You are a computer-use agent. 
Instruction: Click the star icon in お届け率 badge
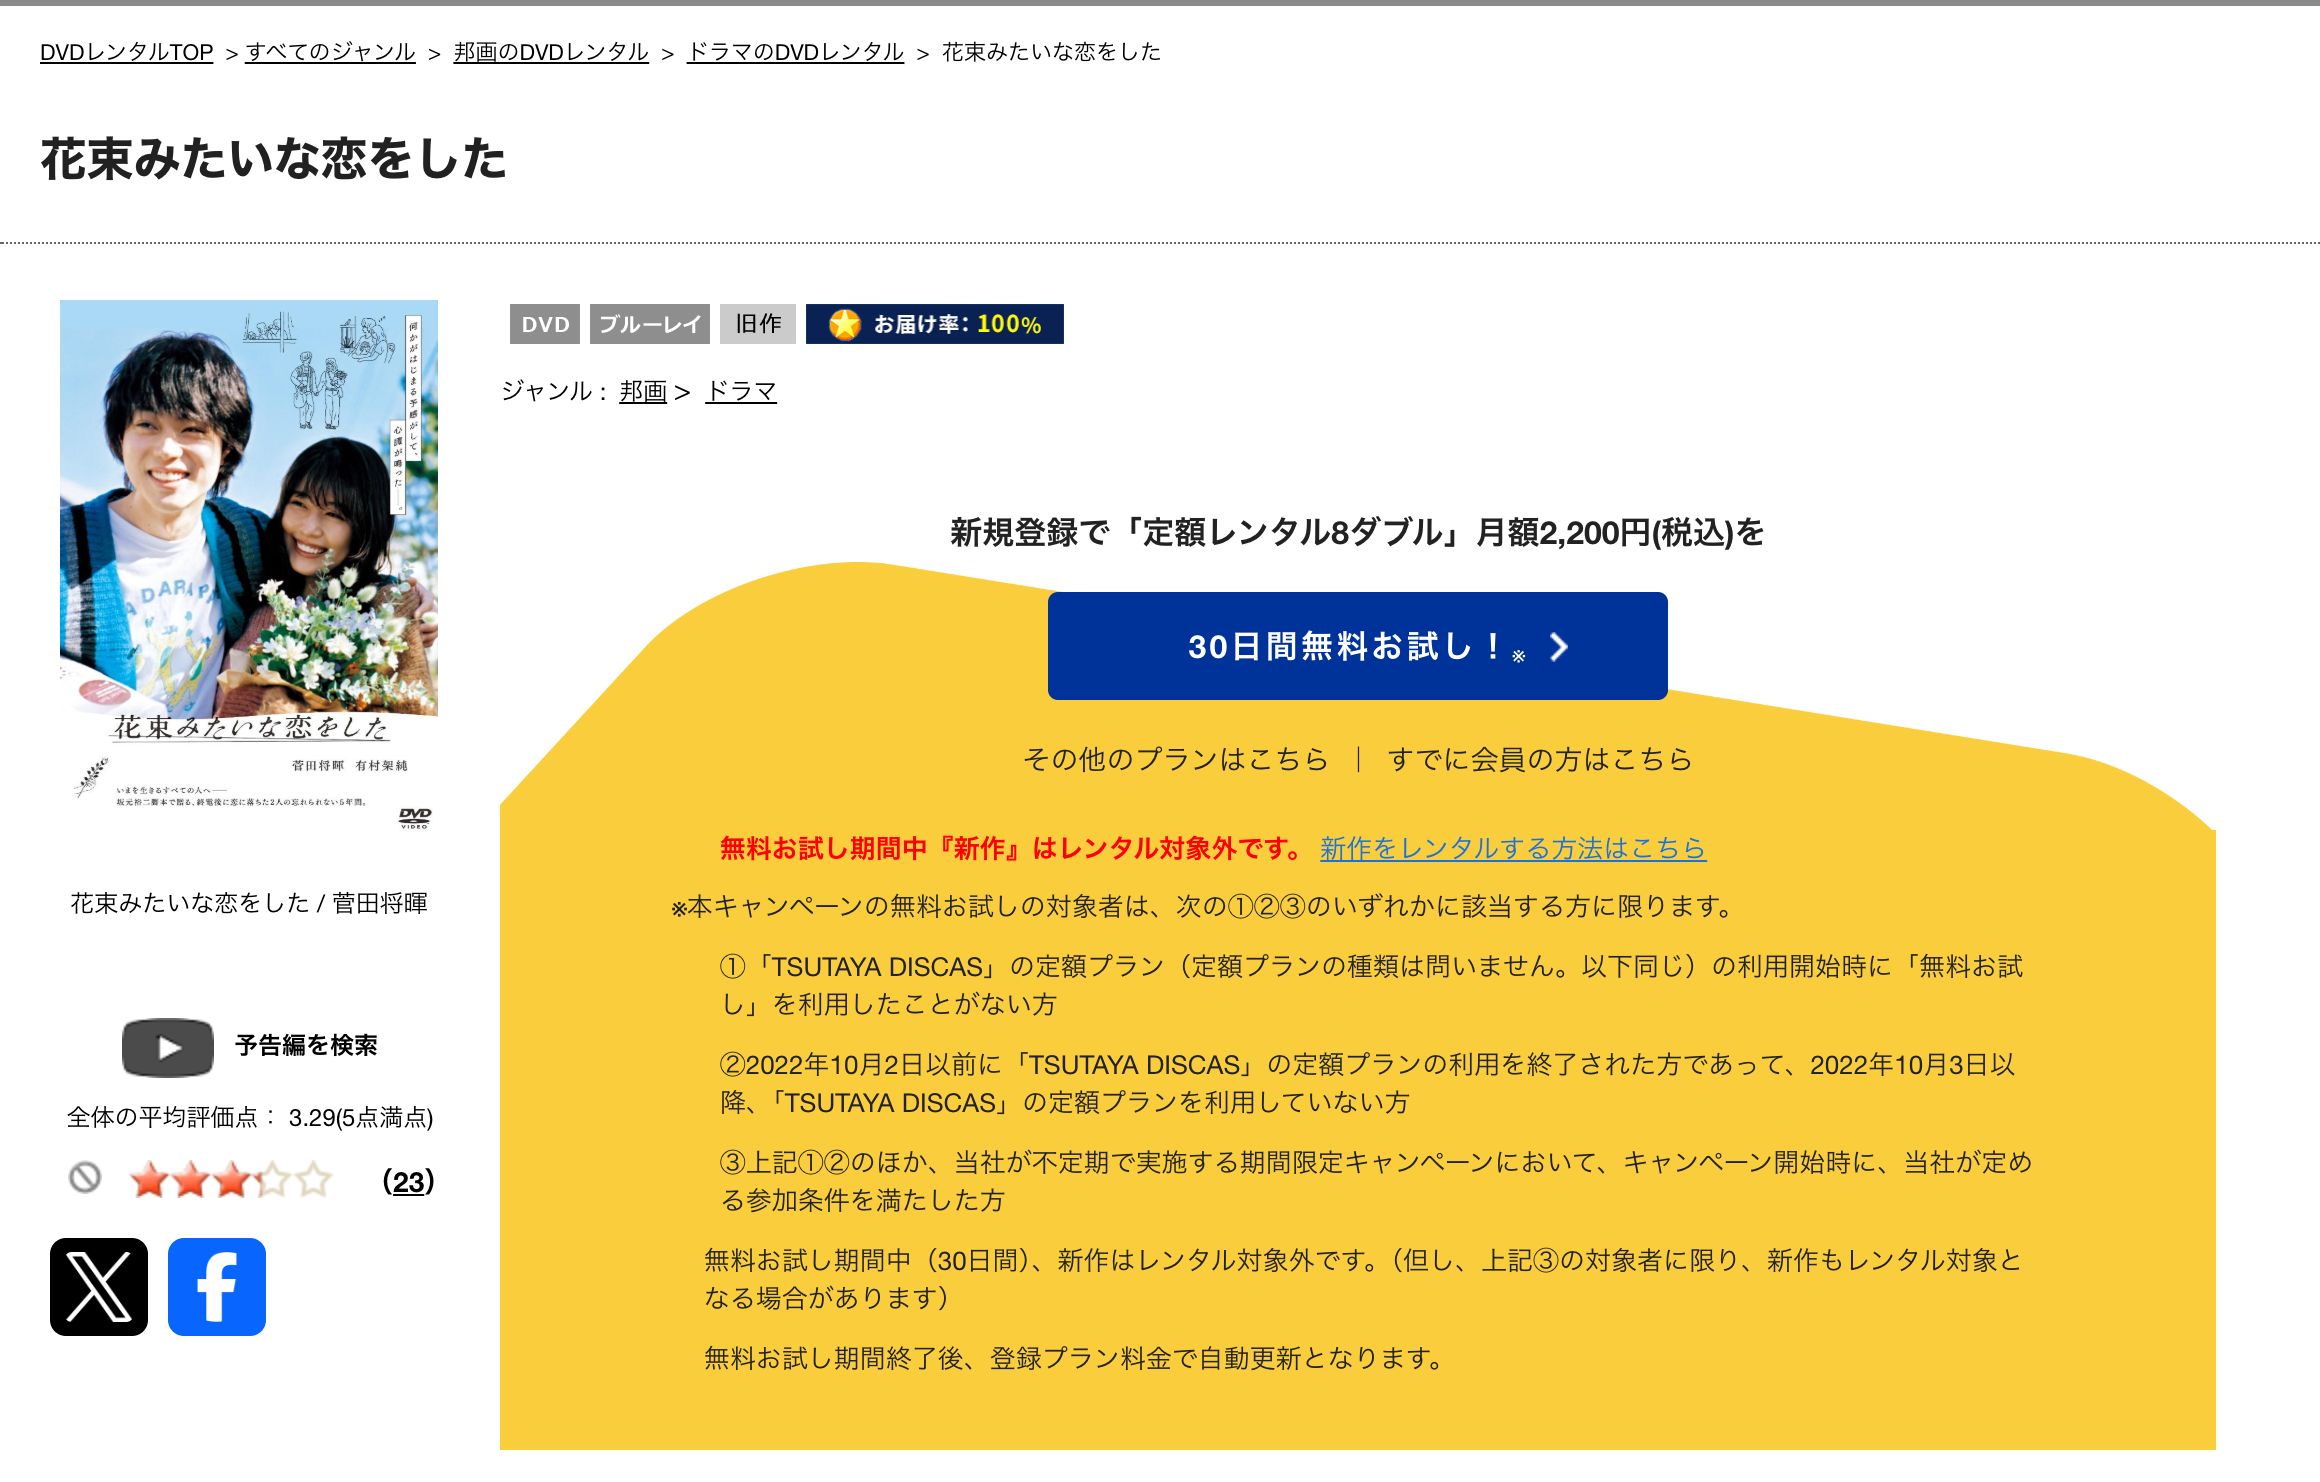[845, 324]
